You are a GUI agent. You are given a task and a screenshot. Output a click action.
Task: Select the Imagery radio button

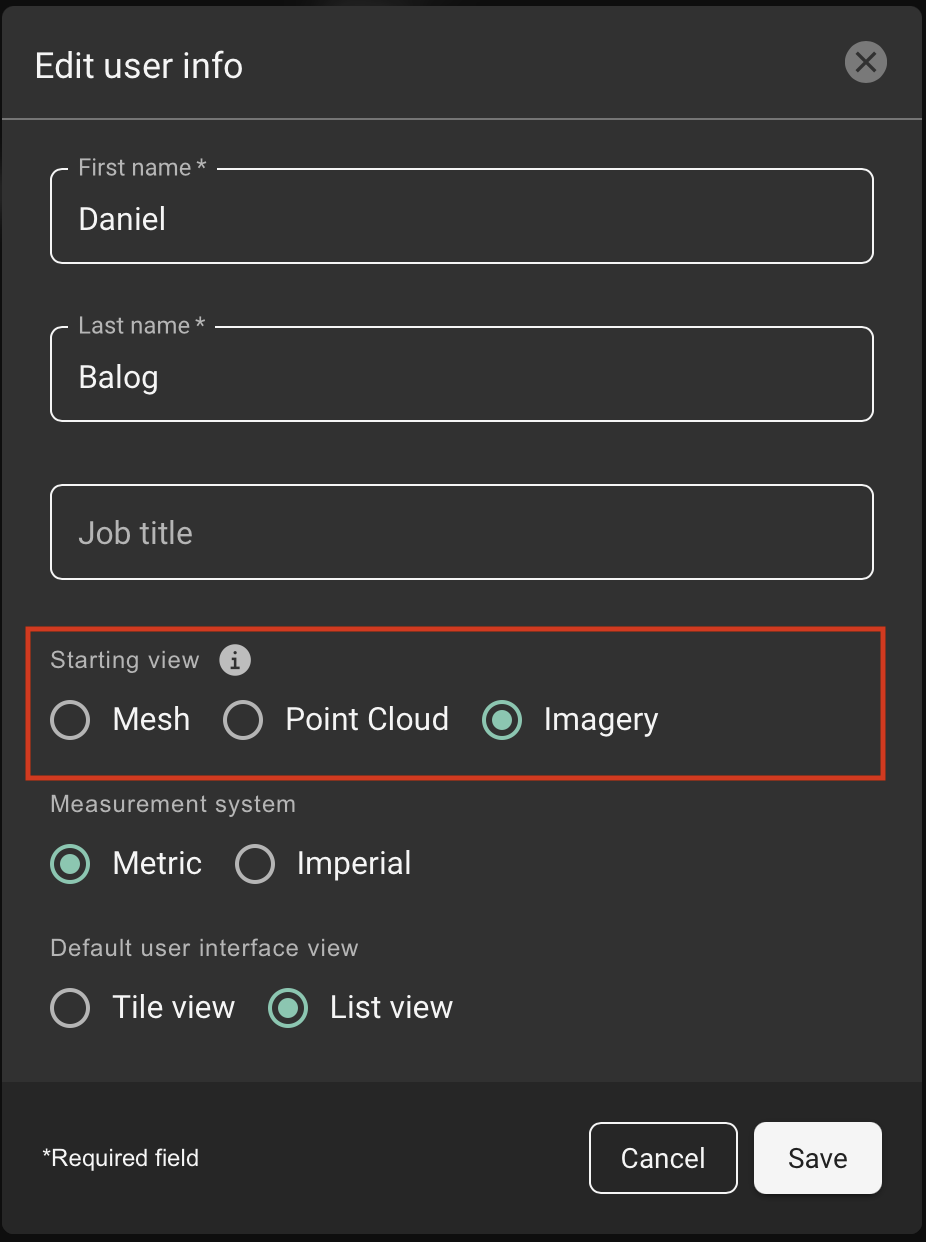click(x=502, y=720)
